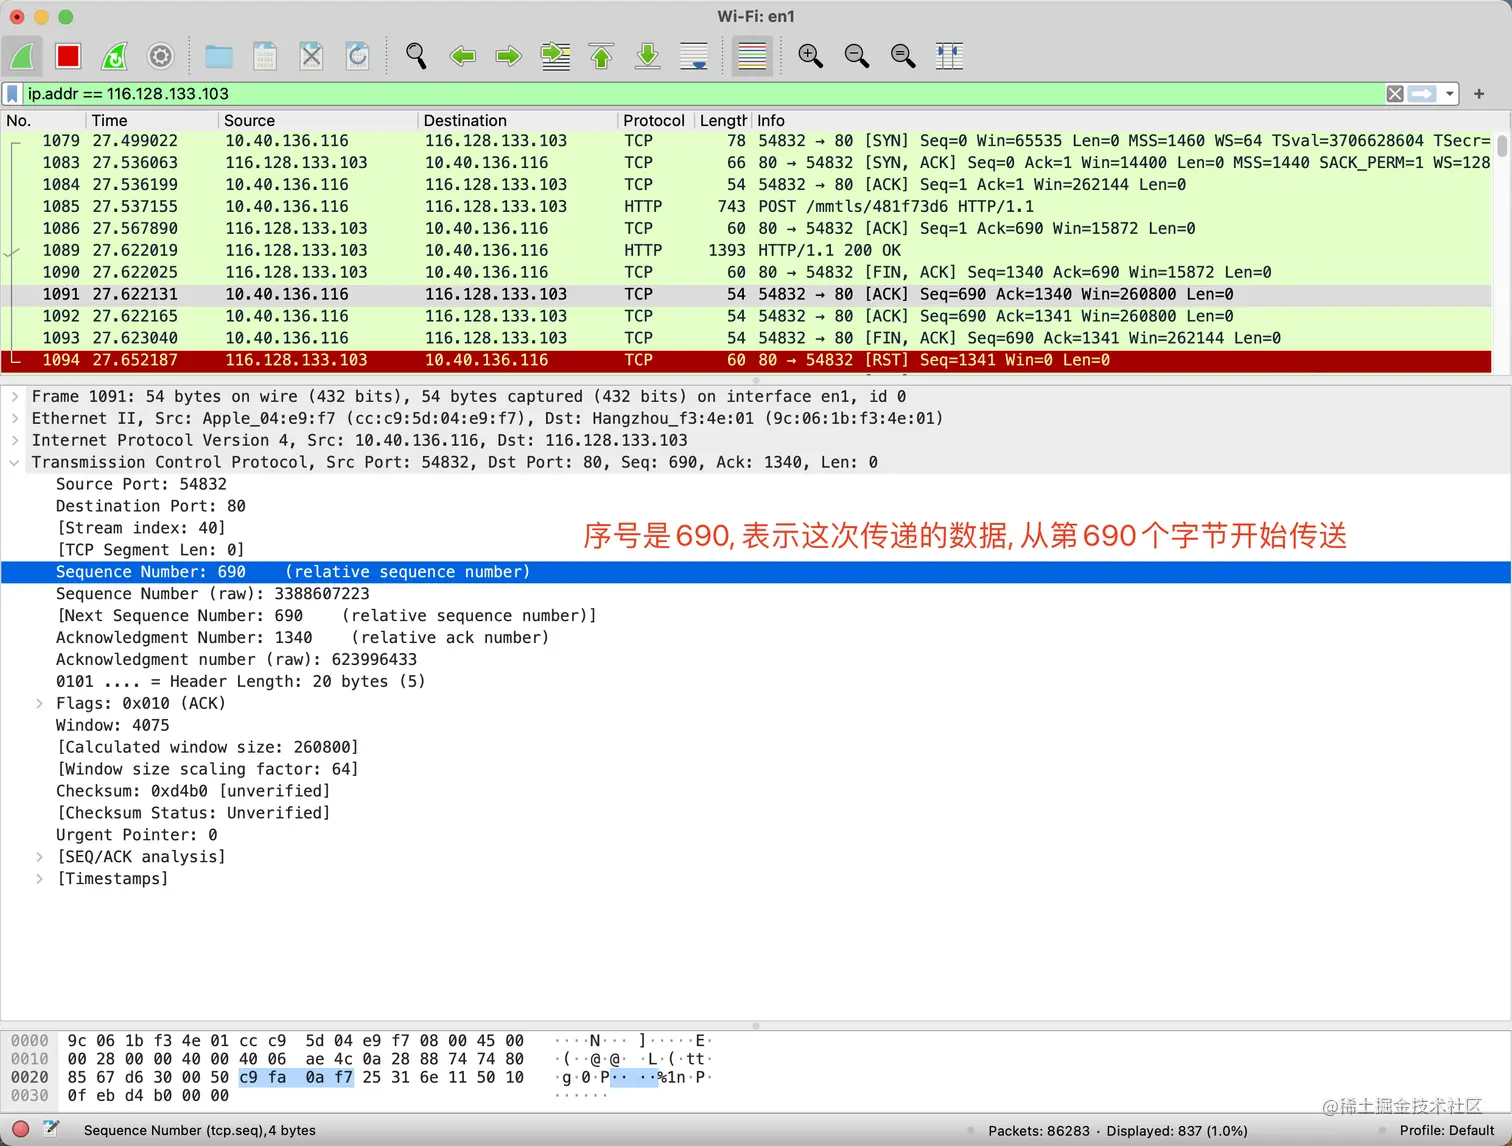
Task: Reload this capture file icon
Action: coord(358,56)
